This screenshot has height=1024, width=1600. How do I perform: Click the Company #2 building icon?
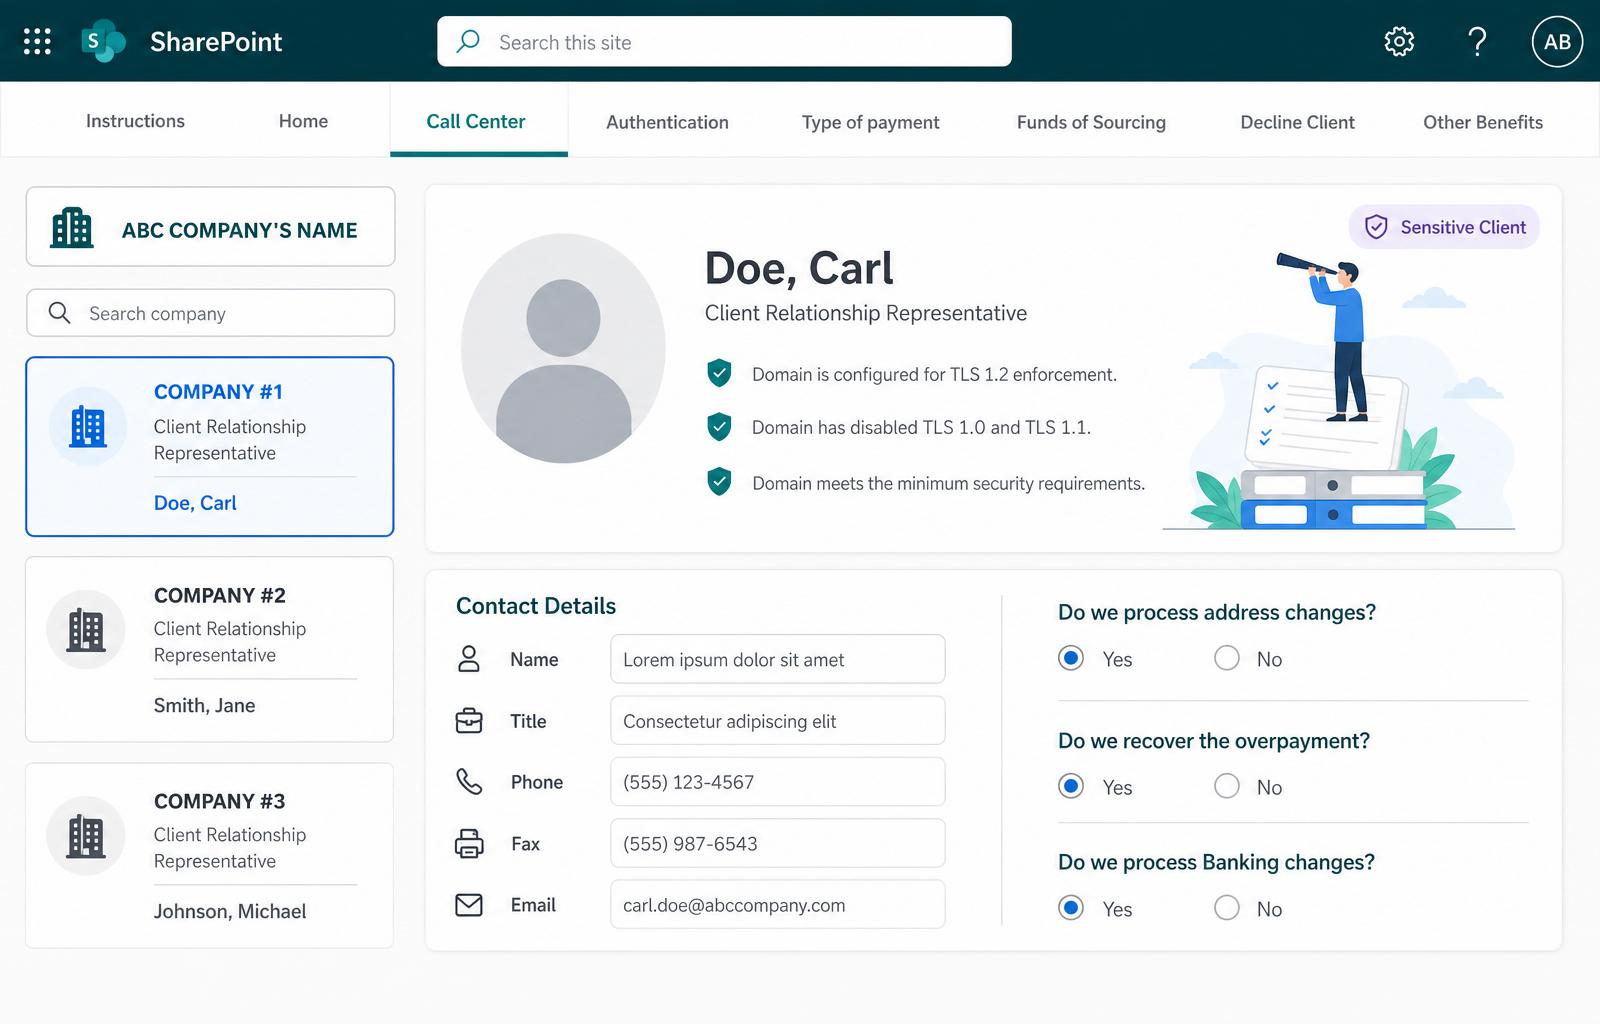(86, 630)
